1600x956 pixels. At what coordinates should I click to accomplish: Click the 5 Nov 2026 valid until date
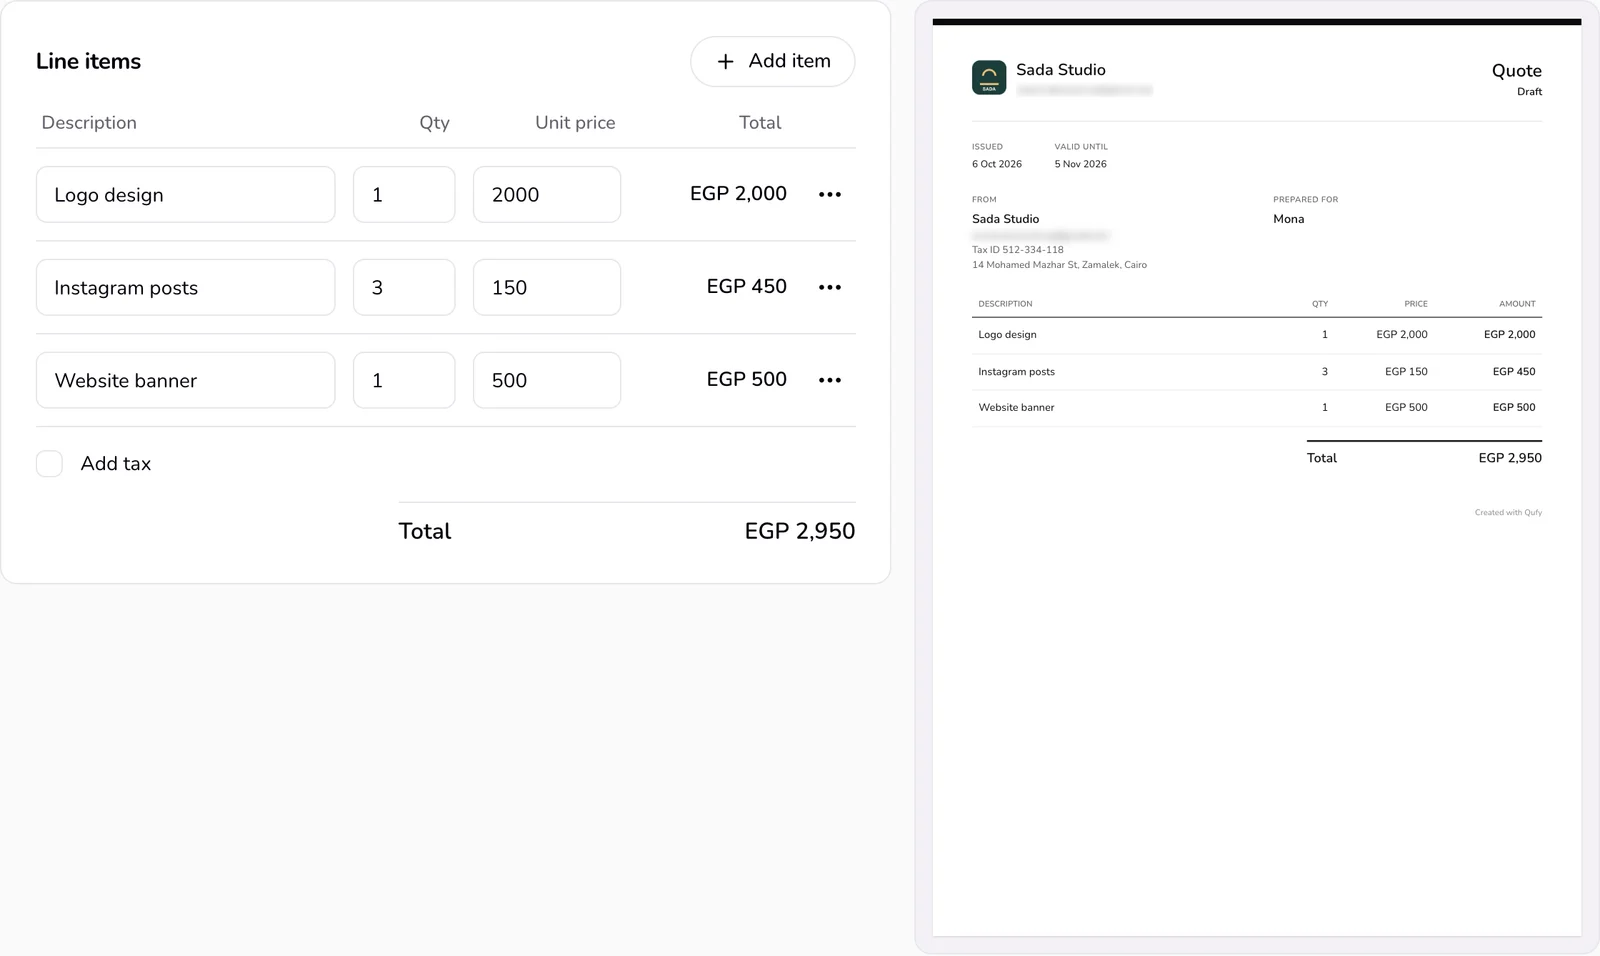point(1080,164)
